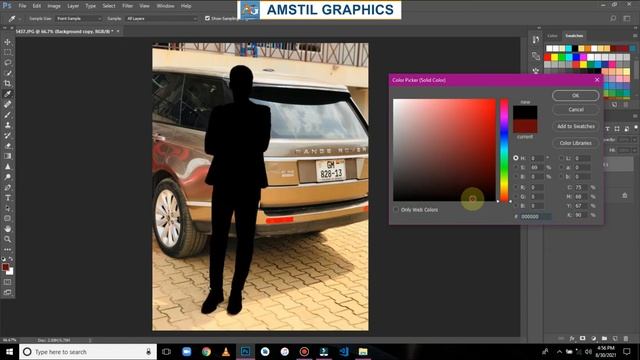This screenshot has height=360, width=640.
Task: Select the Healing Brush tool
Action: click(7, 104)
